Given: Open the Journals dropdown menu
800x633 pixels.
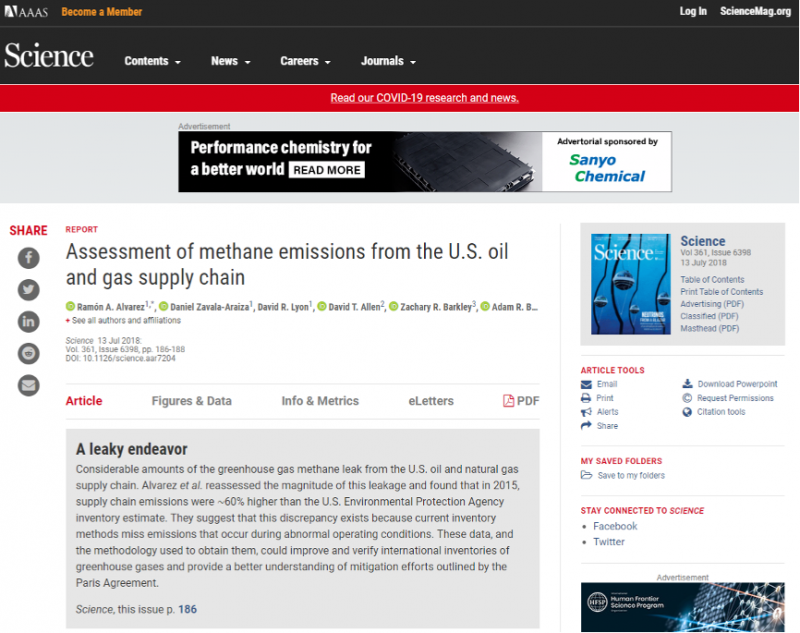Looking at the screenshot, I should [x=388, y=61].
